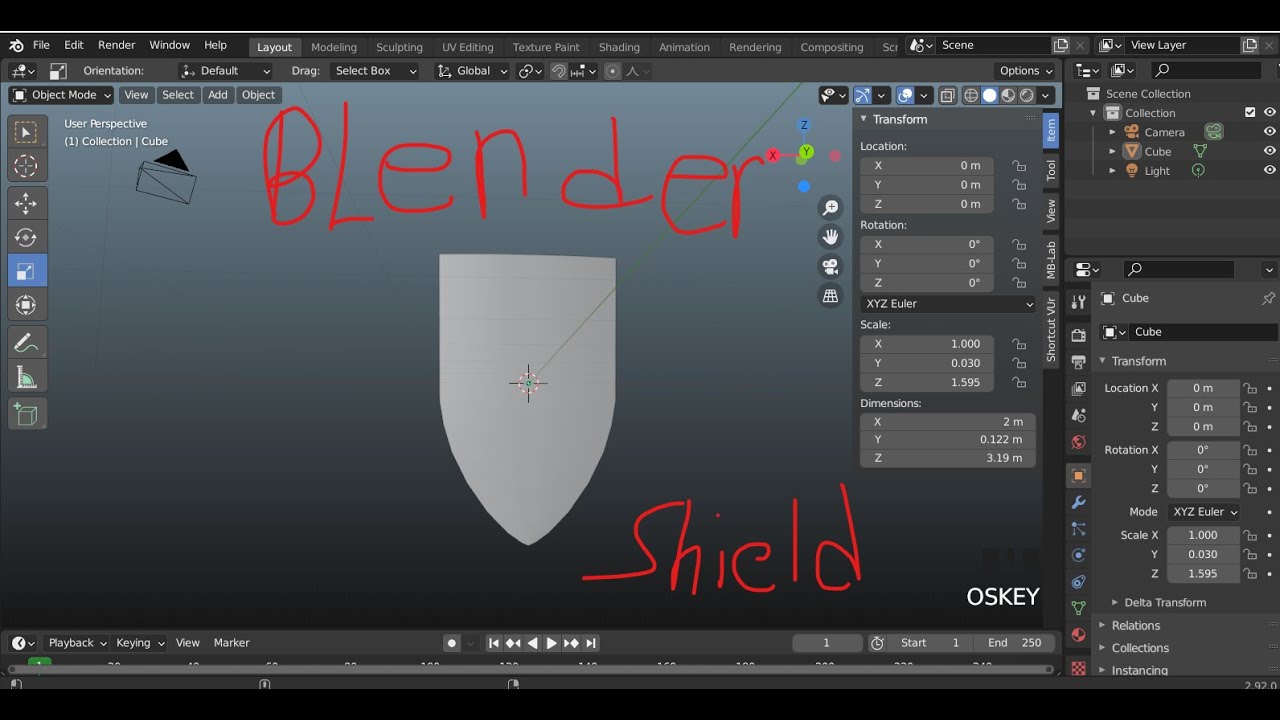Screen dimensions: 1280x720
Task: Switch to the Sculpting workspace tab
Action: click(399, 47)
